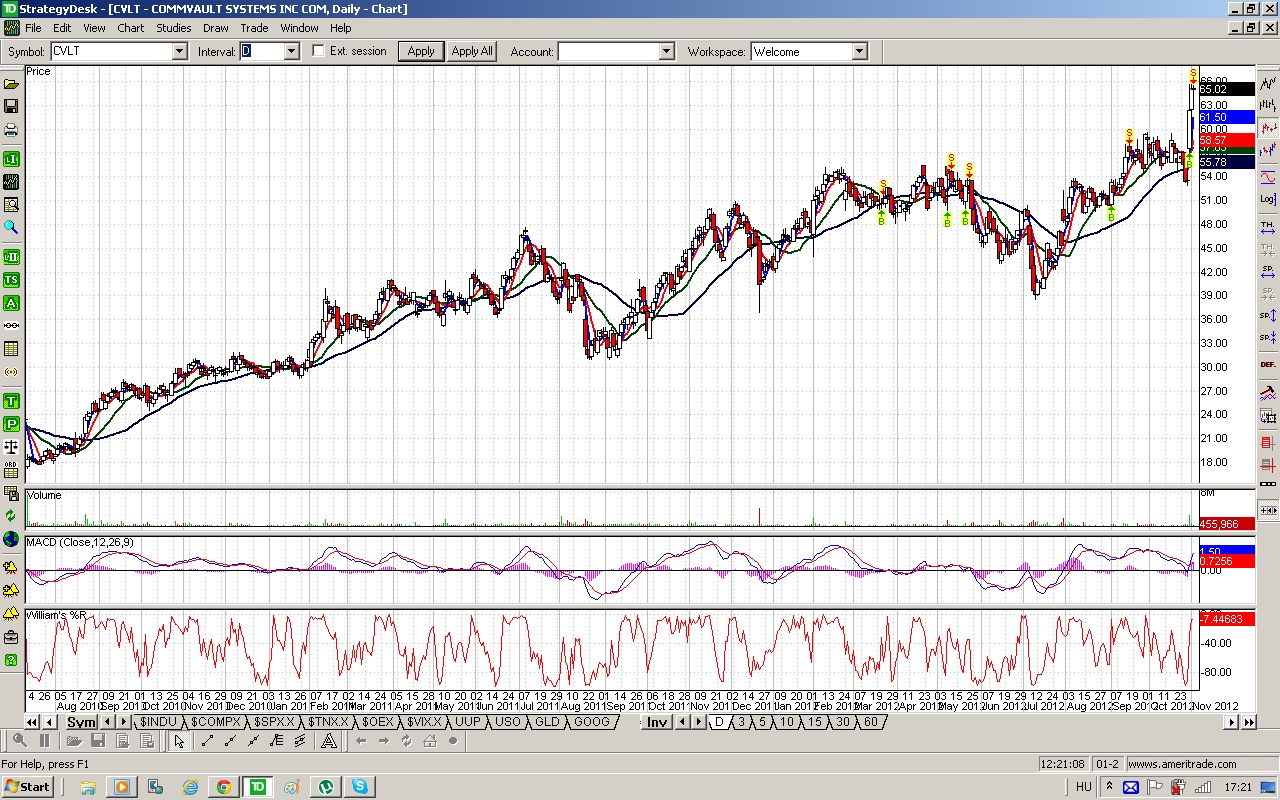
Task: Switch to the GLD symbol tab
Action: point(547,722)
